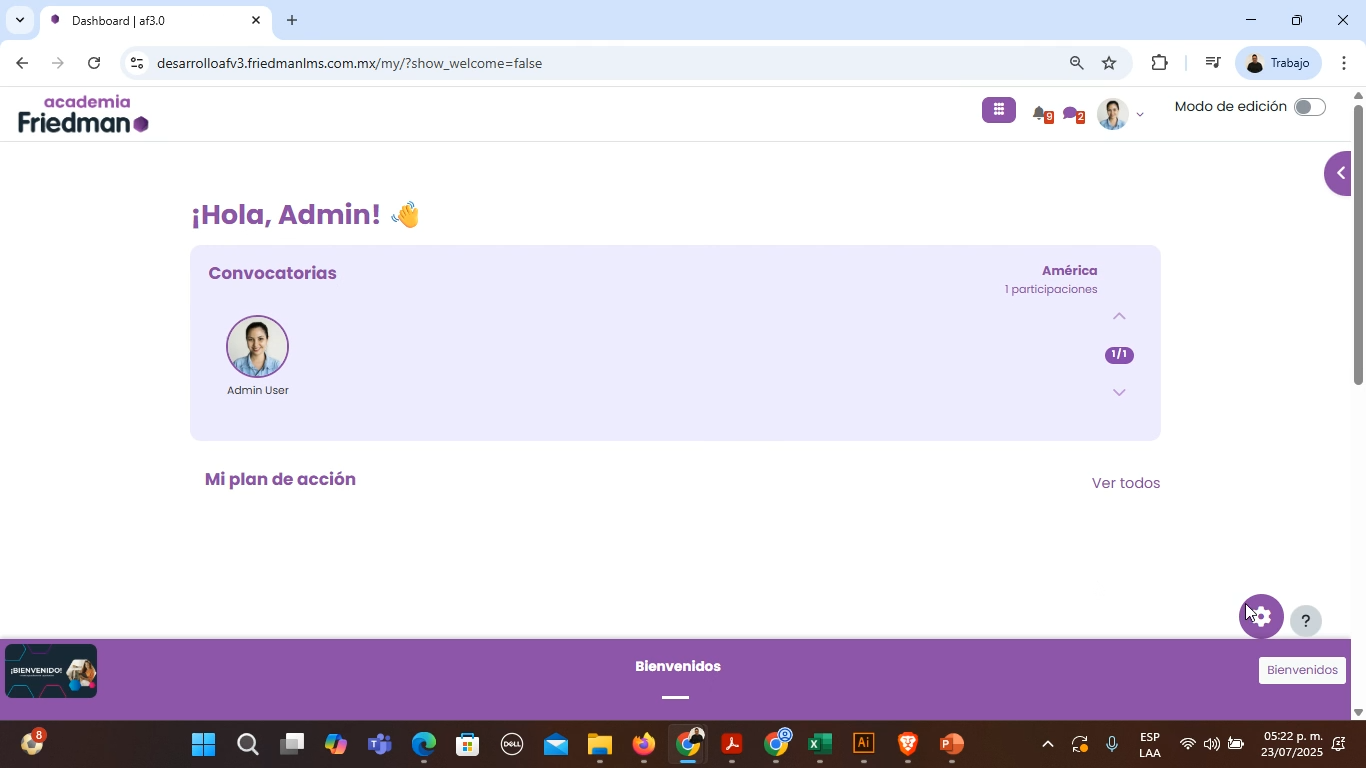Open a new browser tab
The width and height of the screenshot is (1366, 768).
[x=292, y=20]
